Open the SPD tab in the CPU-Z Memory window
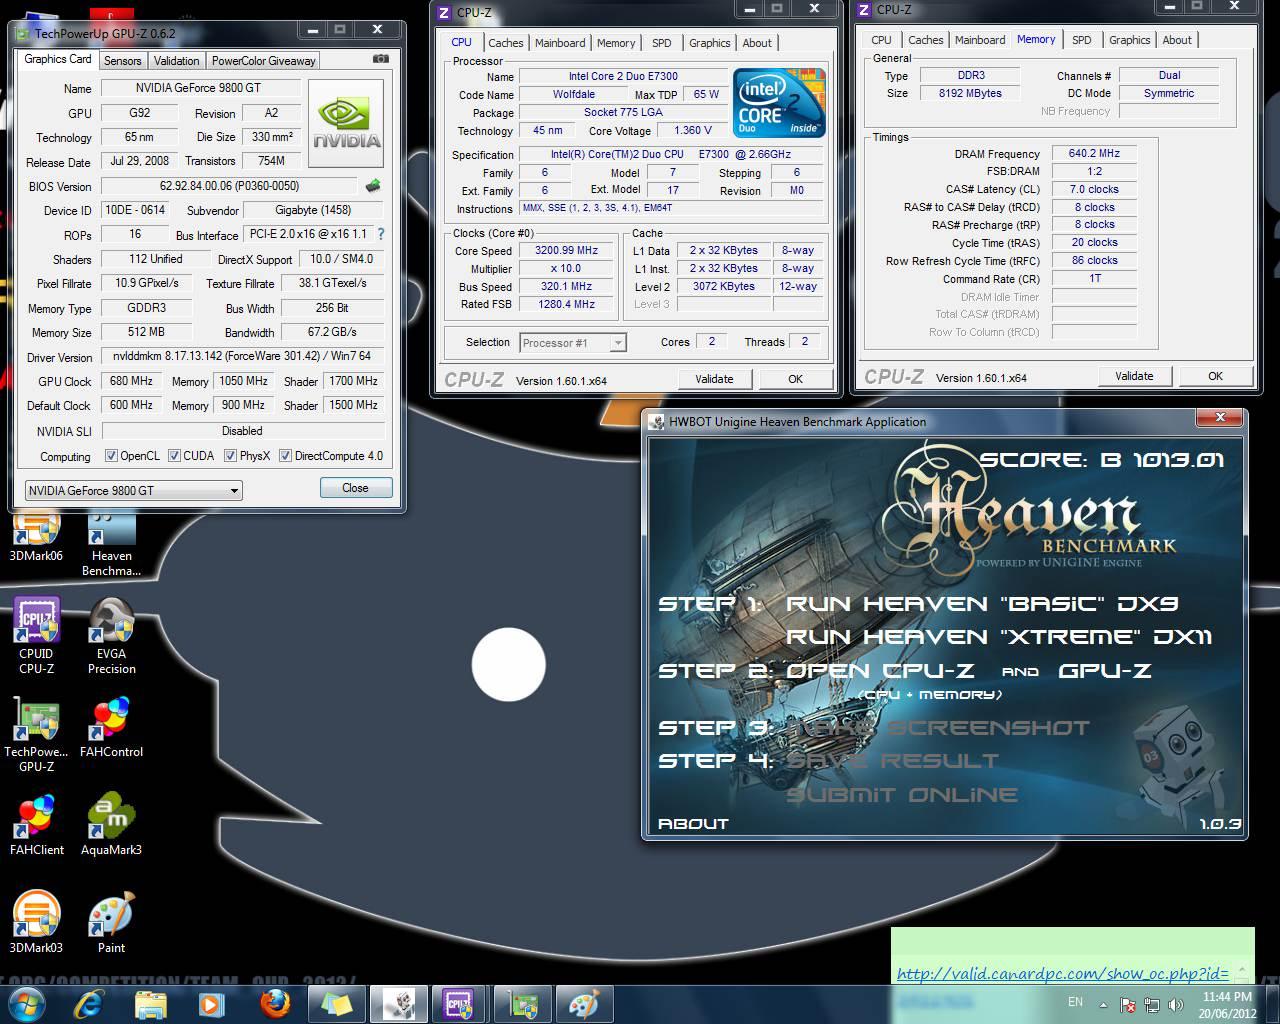The height and width of the screenshot is (1024, 1280). point(1081,40)
